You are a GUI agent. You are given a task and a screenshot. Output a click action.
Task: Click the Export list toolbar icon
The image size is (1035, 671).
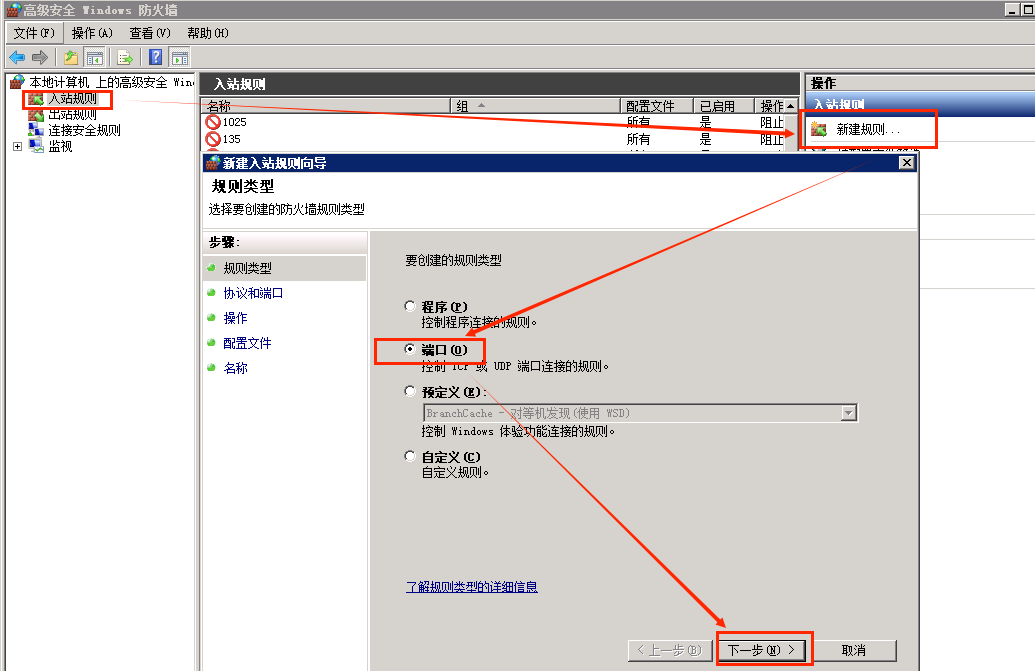point(125,57)
